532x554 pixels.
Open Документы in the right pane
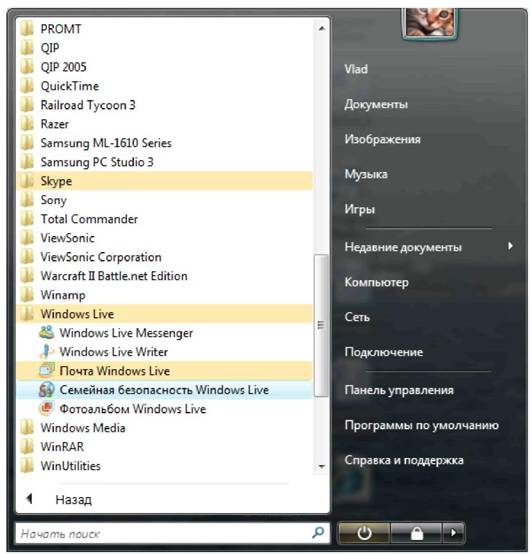point(376,104)
